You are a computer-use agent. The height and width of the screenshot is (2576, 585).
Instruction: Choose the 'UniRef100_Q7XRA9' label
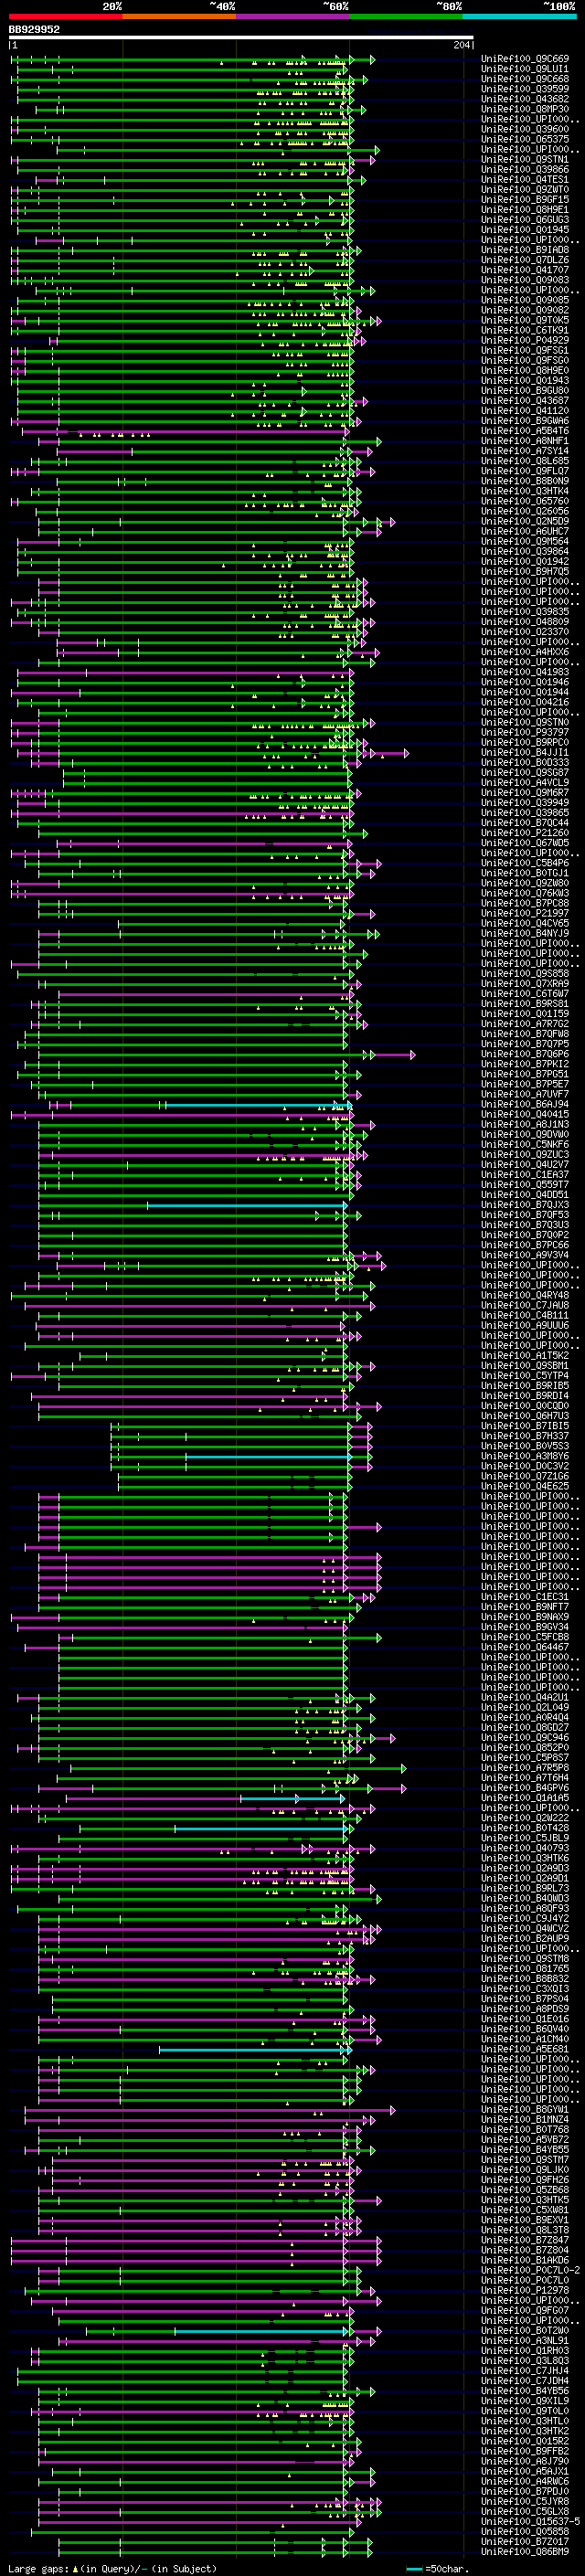[x=525, y=984]
